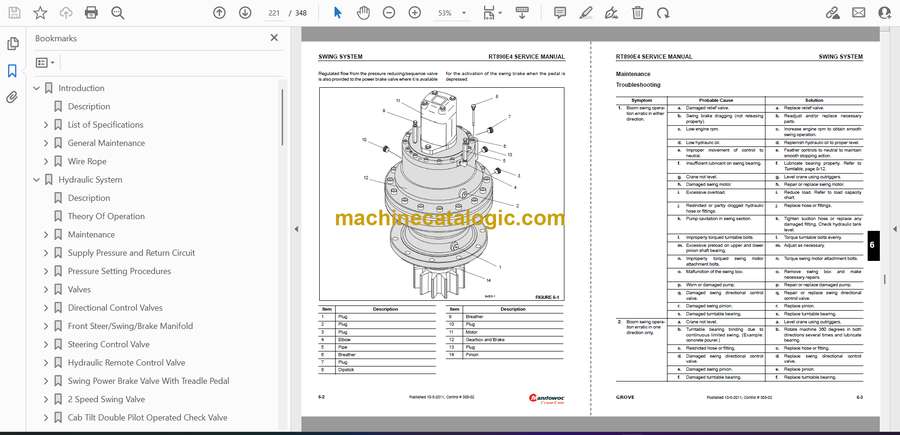The width and height of the screenshot is (900, 435).
Task: Expand the Wire Rope bookmark
Action: (46, 161)
